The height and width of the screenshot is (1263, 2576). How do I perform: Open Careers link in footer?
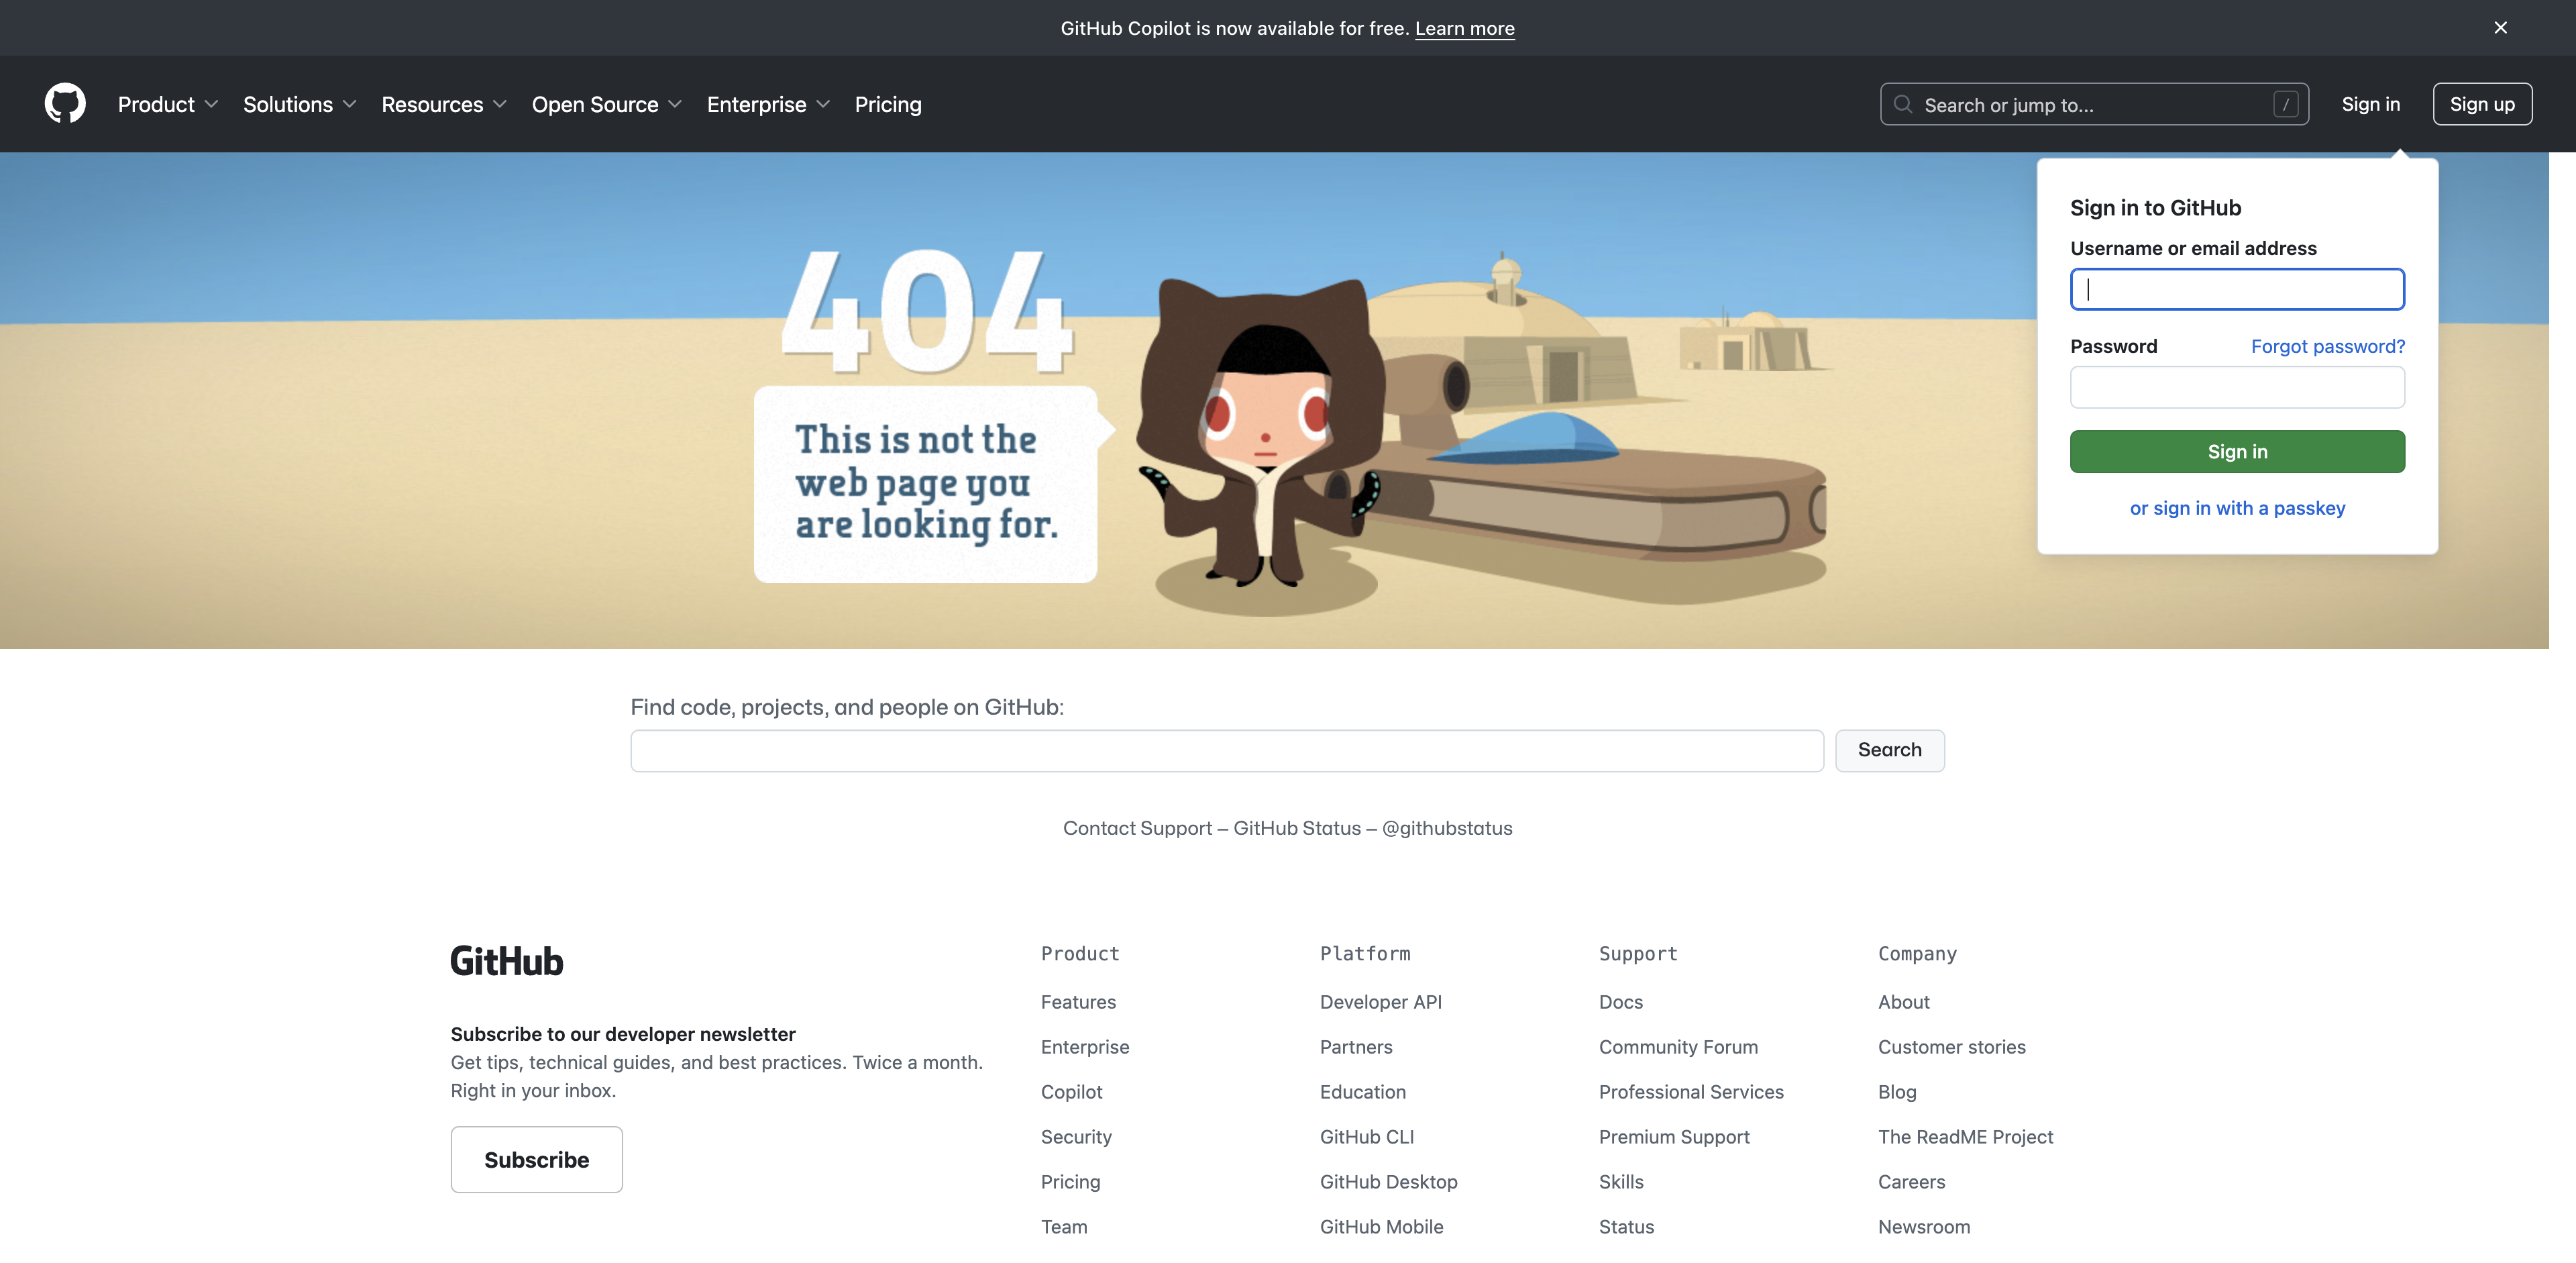pyautogui.click(x=1912, y=1182)
